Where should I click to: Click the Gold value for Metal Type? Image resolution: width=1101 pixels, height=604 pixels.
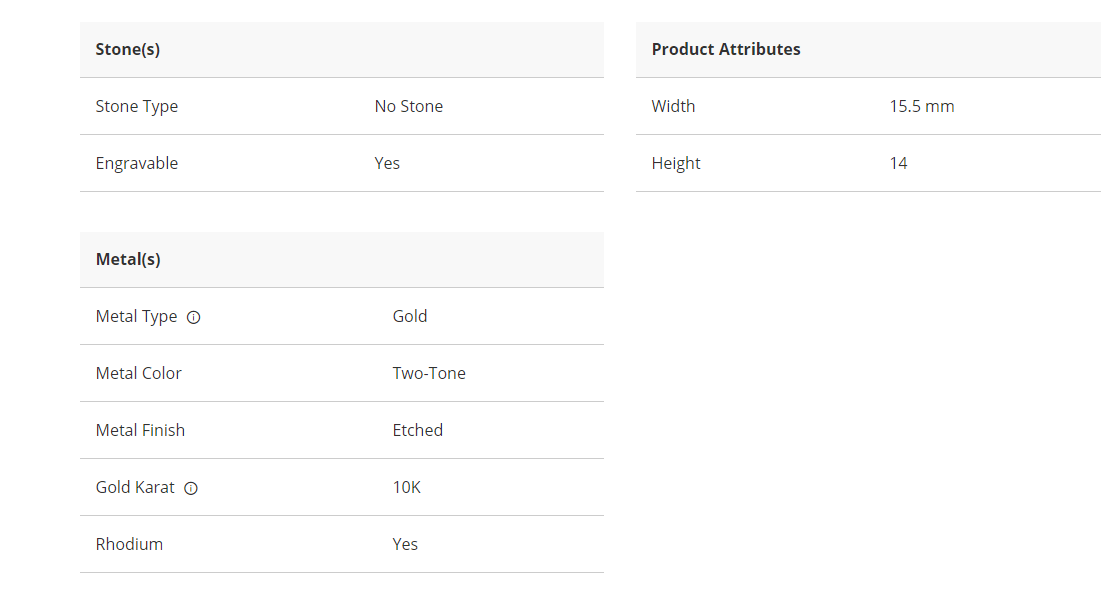pyautogui.click(x=410, y=316)
